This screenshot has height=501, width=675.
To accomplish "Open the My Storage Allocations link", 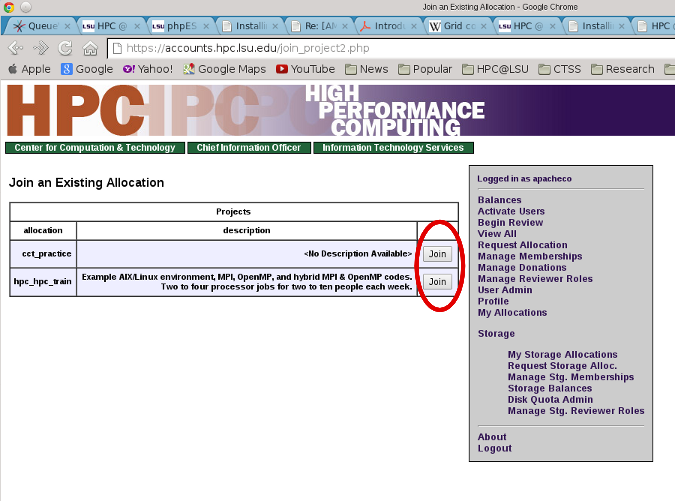I will (x=562, y=354).
